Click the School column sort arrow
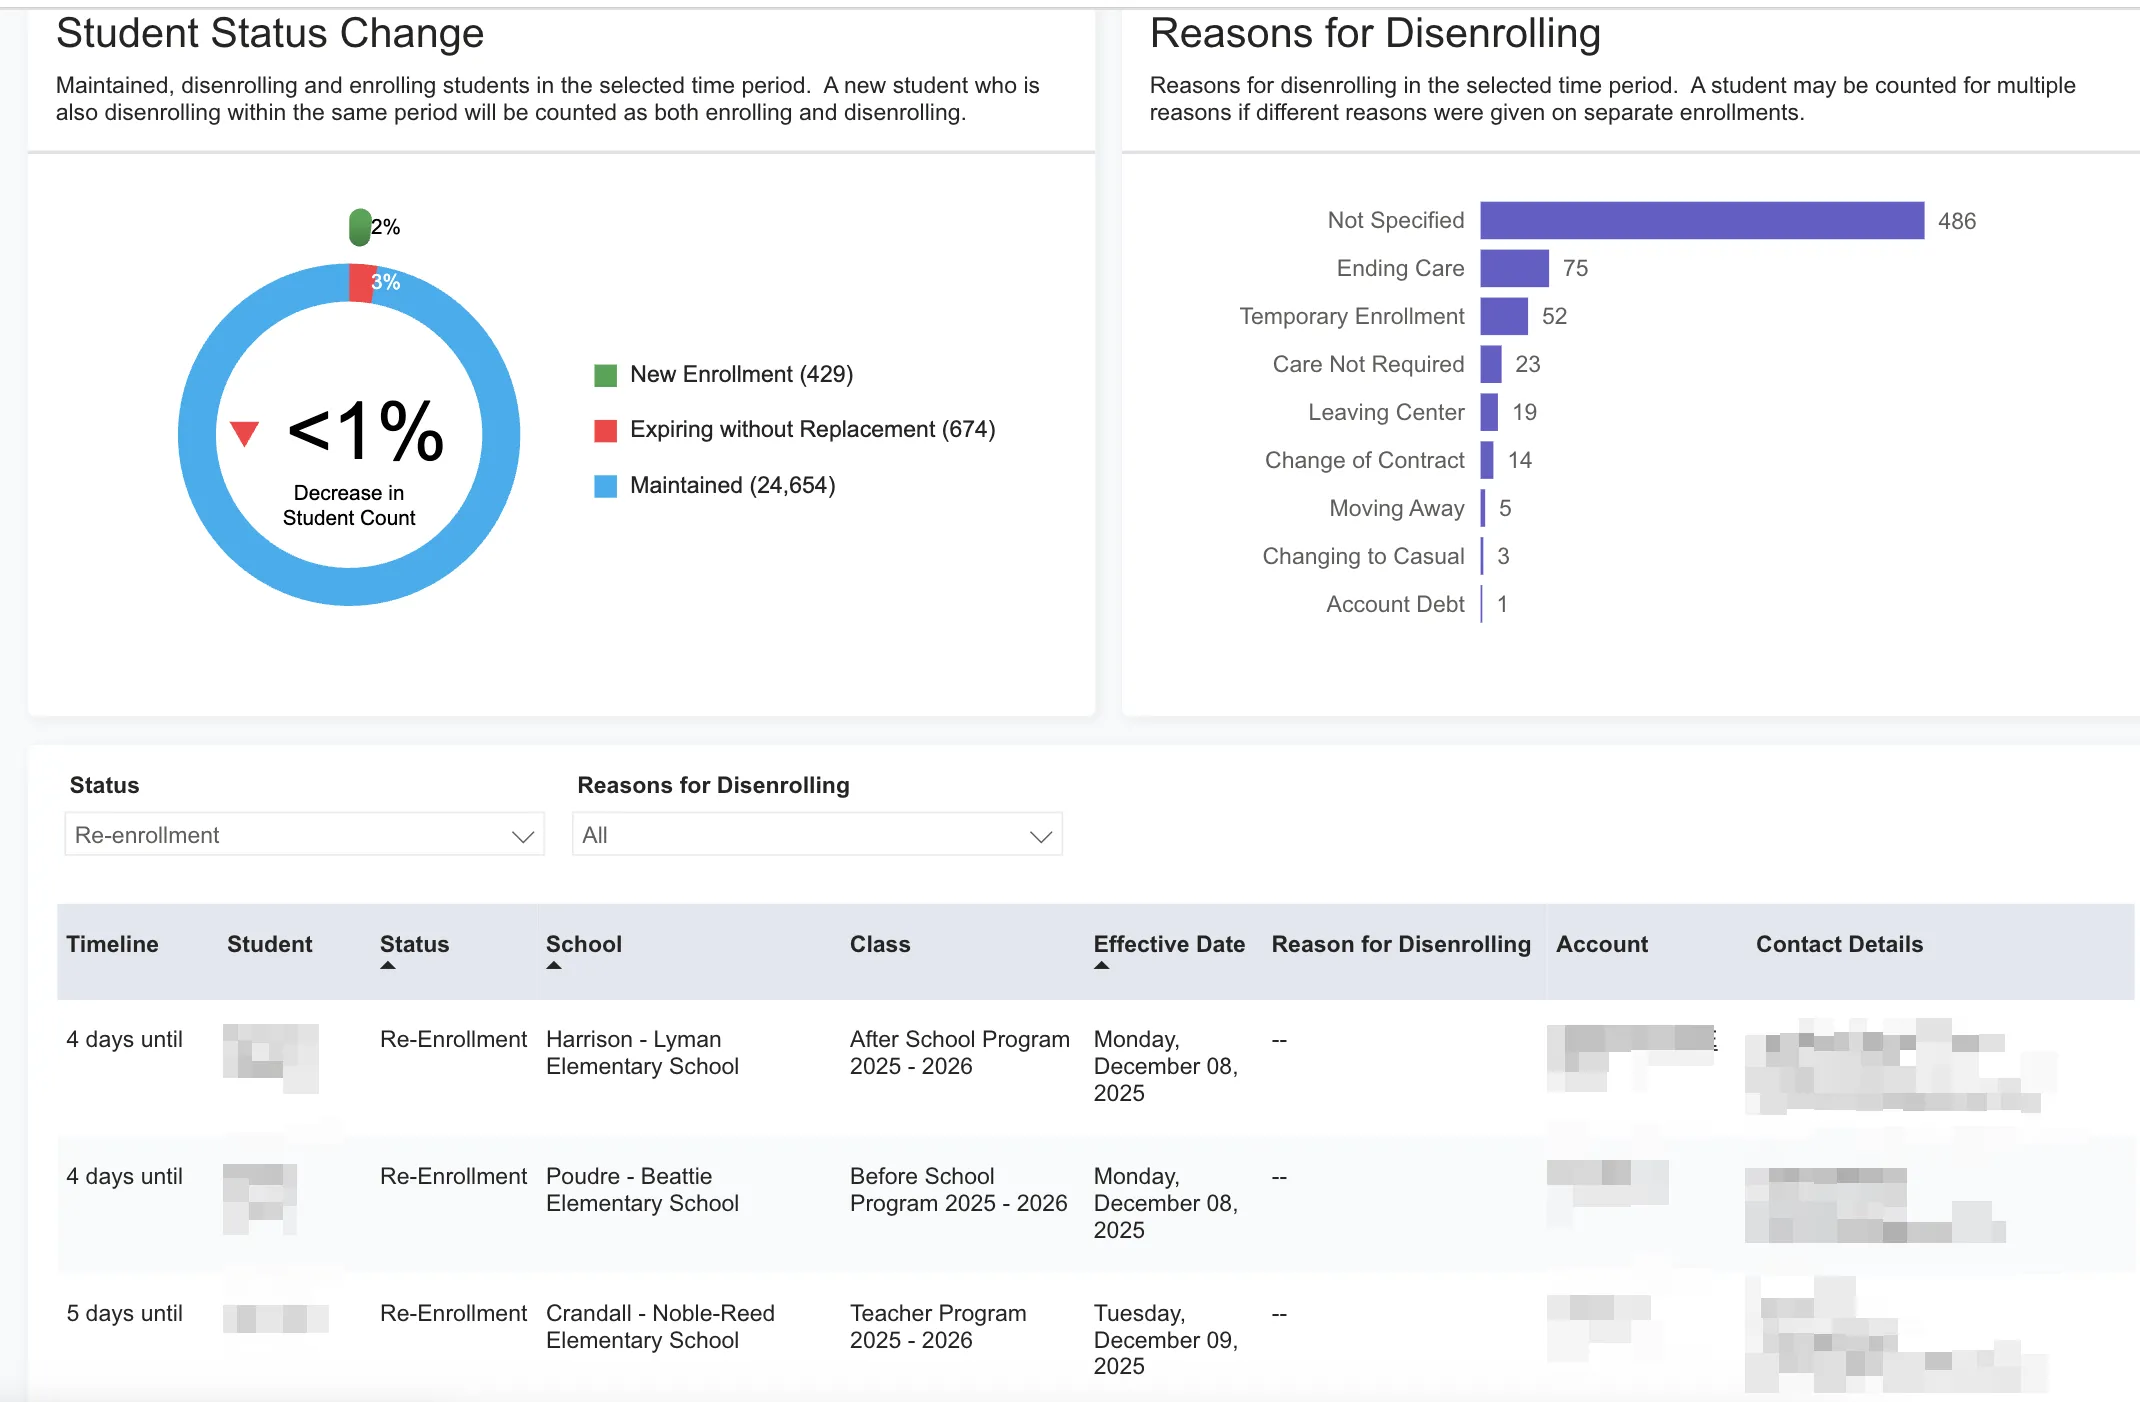 click(x=554, y=966)
